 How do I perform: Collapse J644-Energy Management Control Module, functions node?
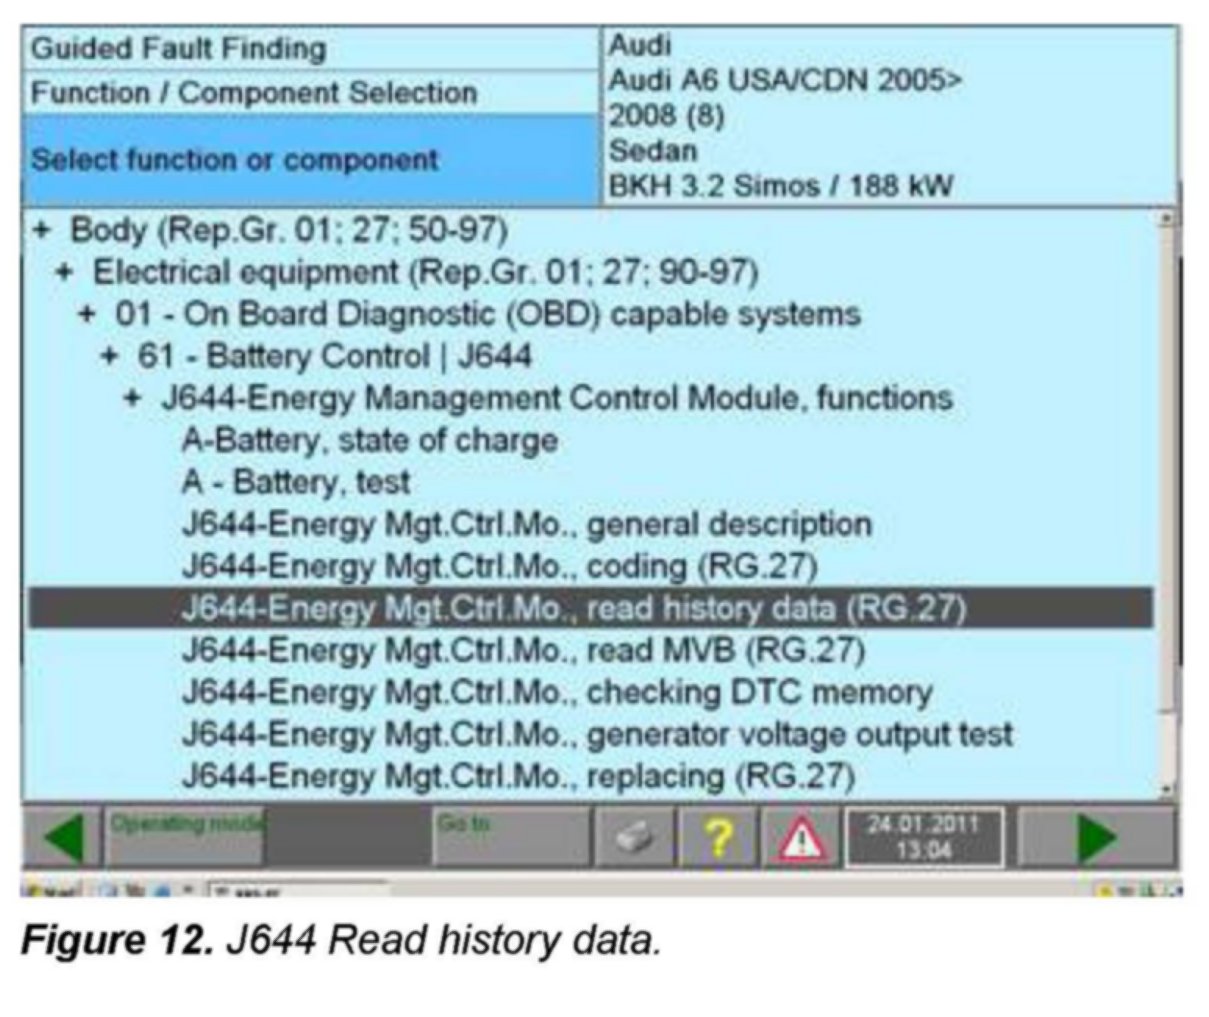point(132,398)
